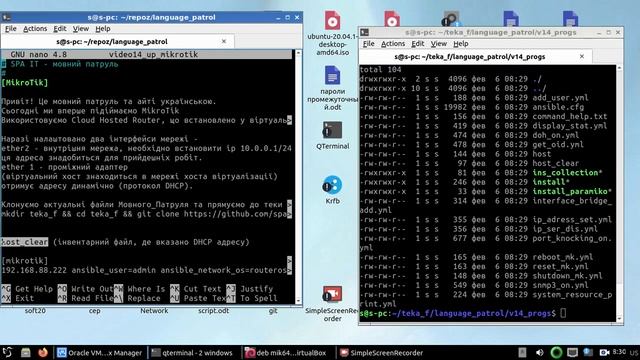Click the script.odt desktop label
640x360 pixels.
213,311
